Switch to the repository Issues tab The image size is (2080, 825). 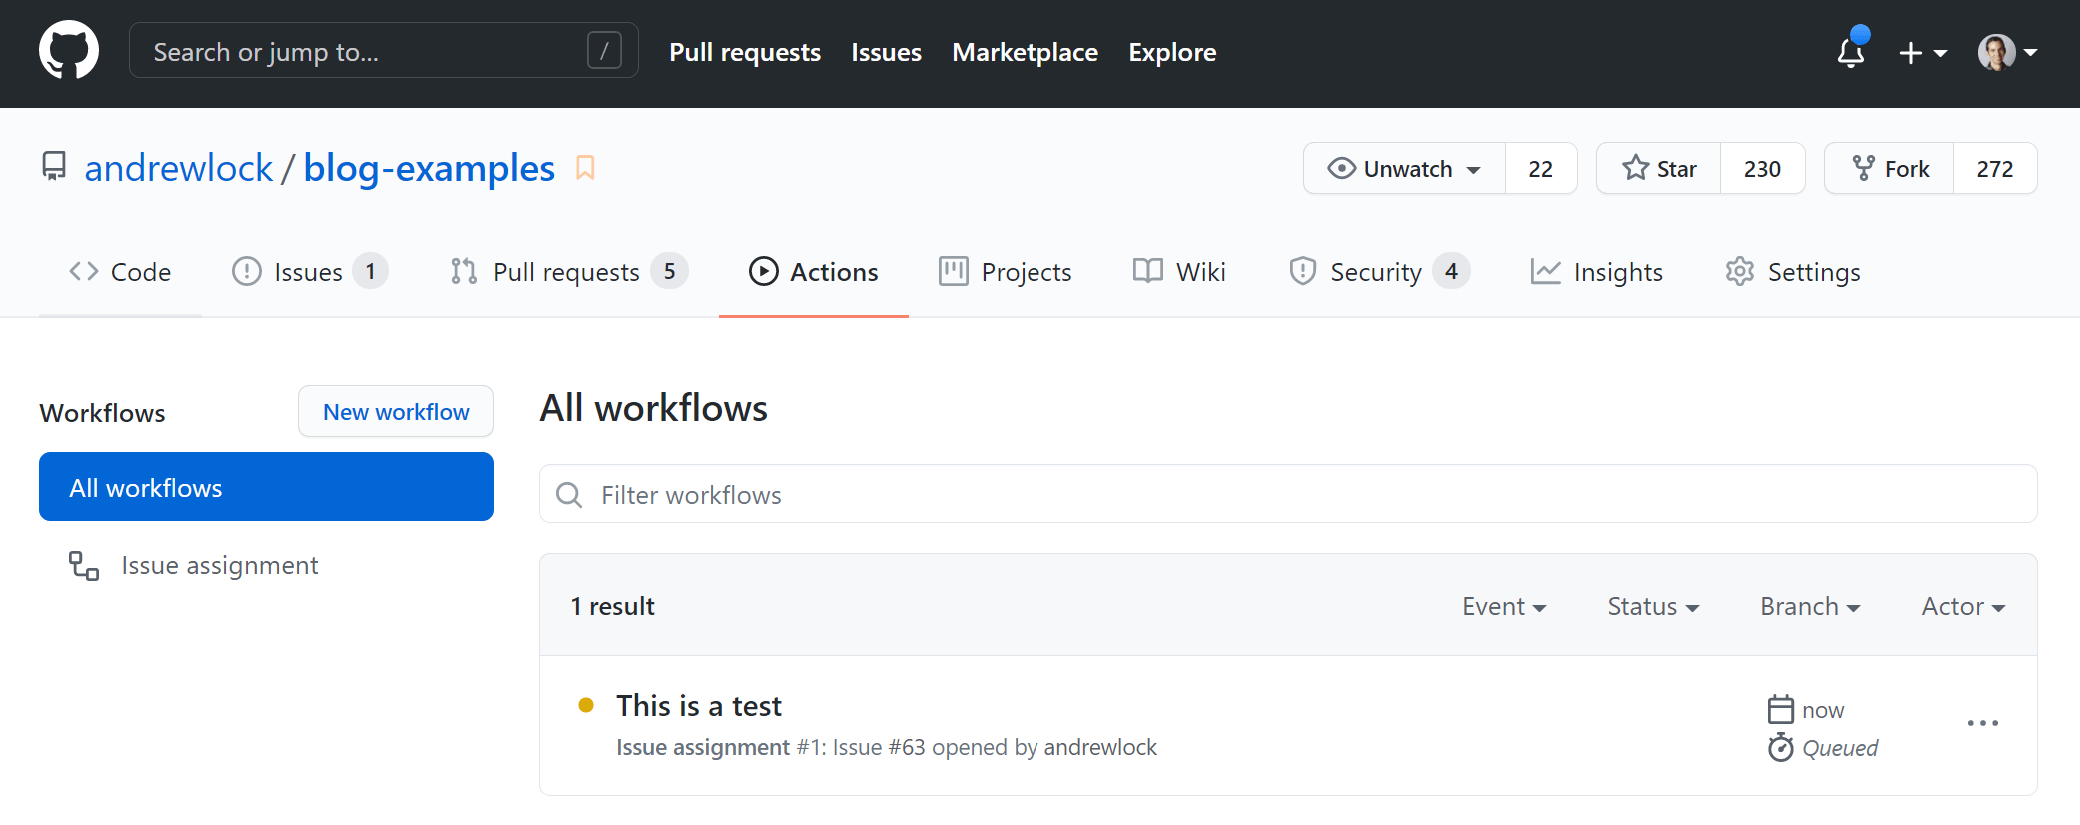point(310,272)
